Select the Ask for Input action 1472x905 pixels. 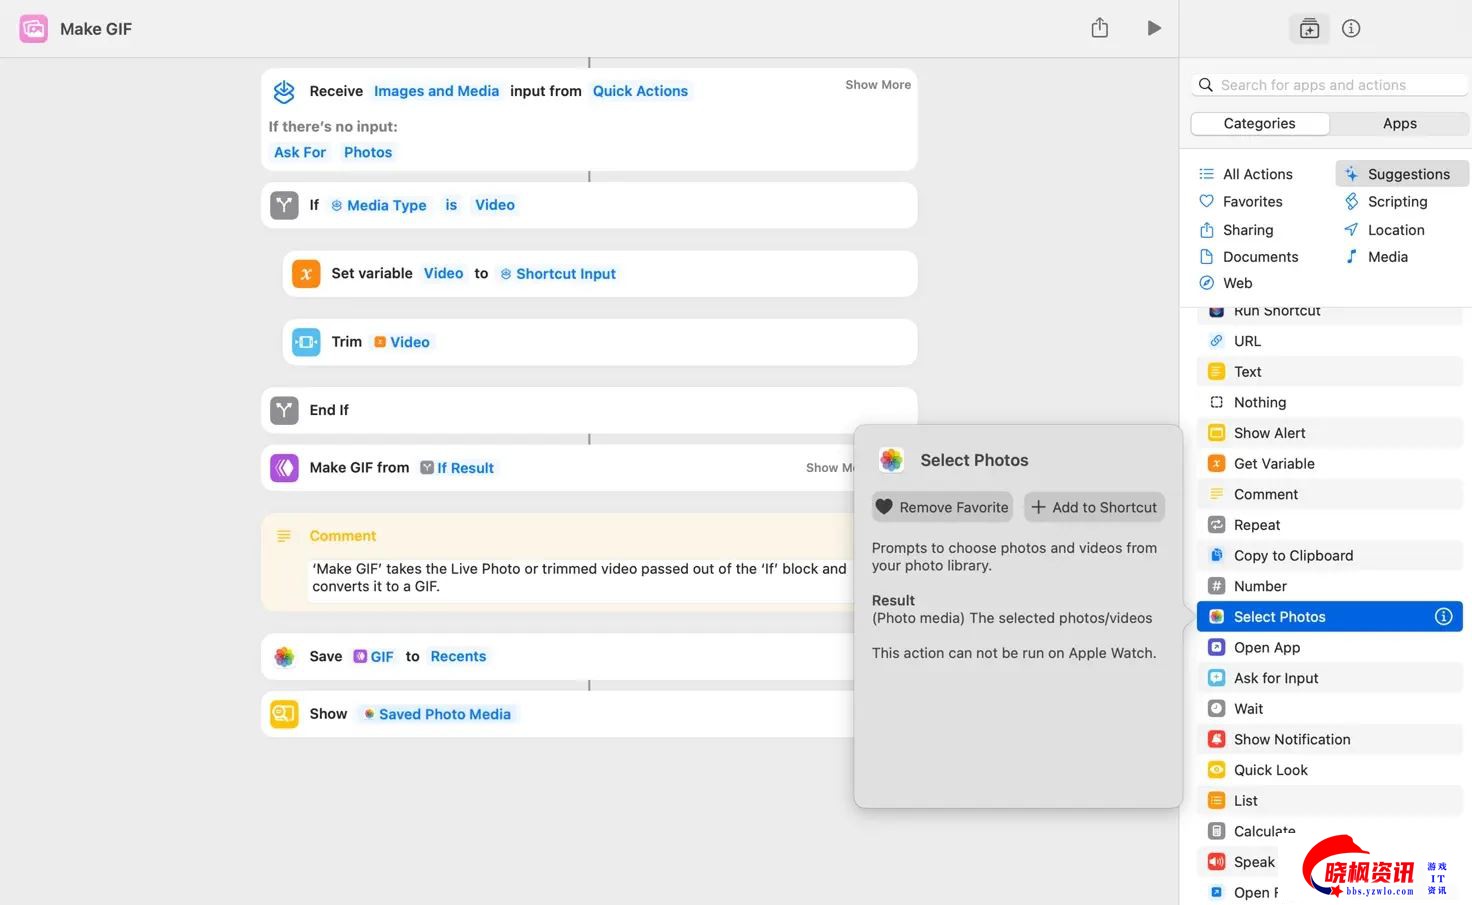(1329, 678)
